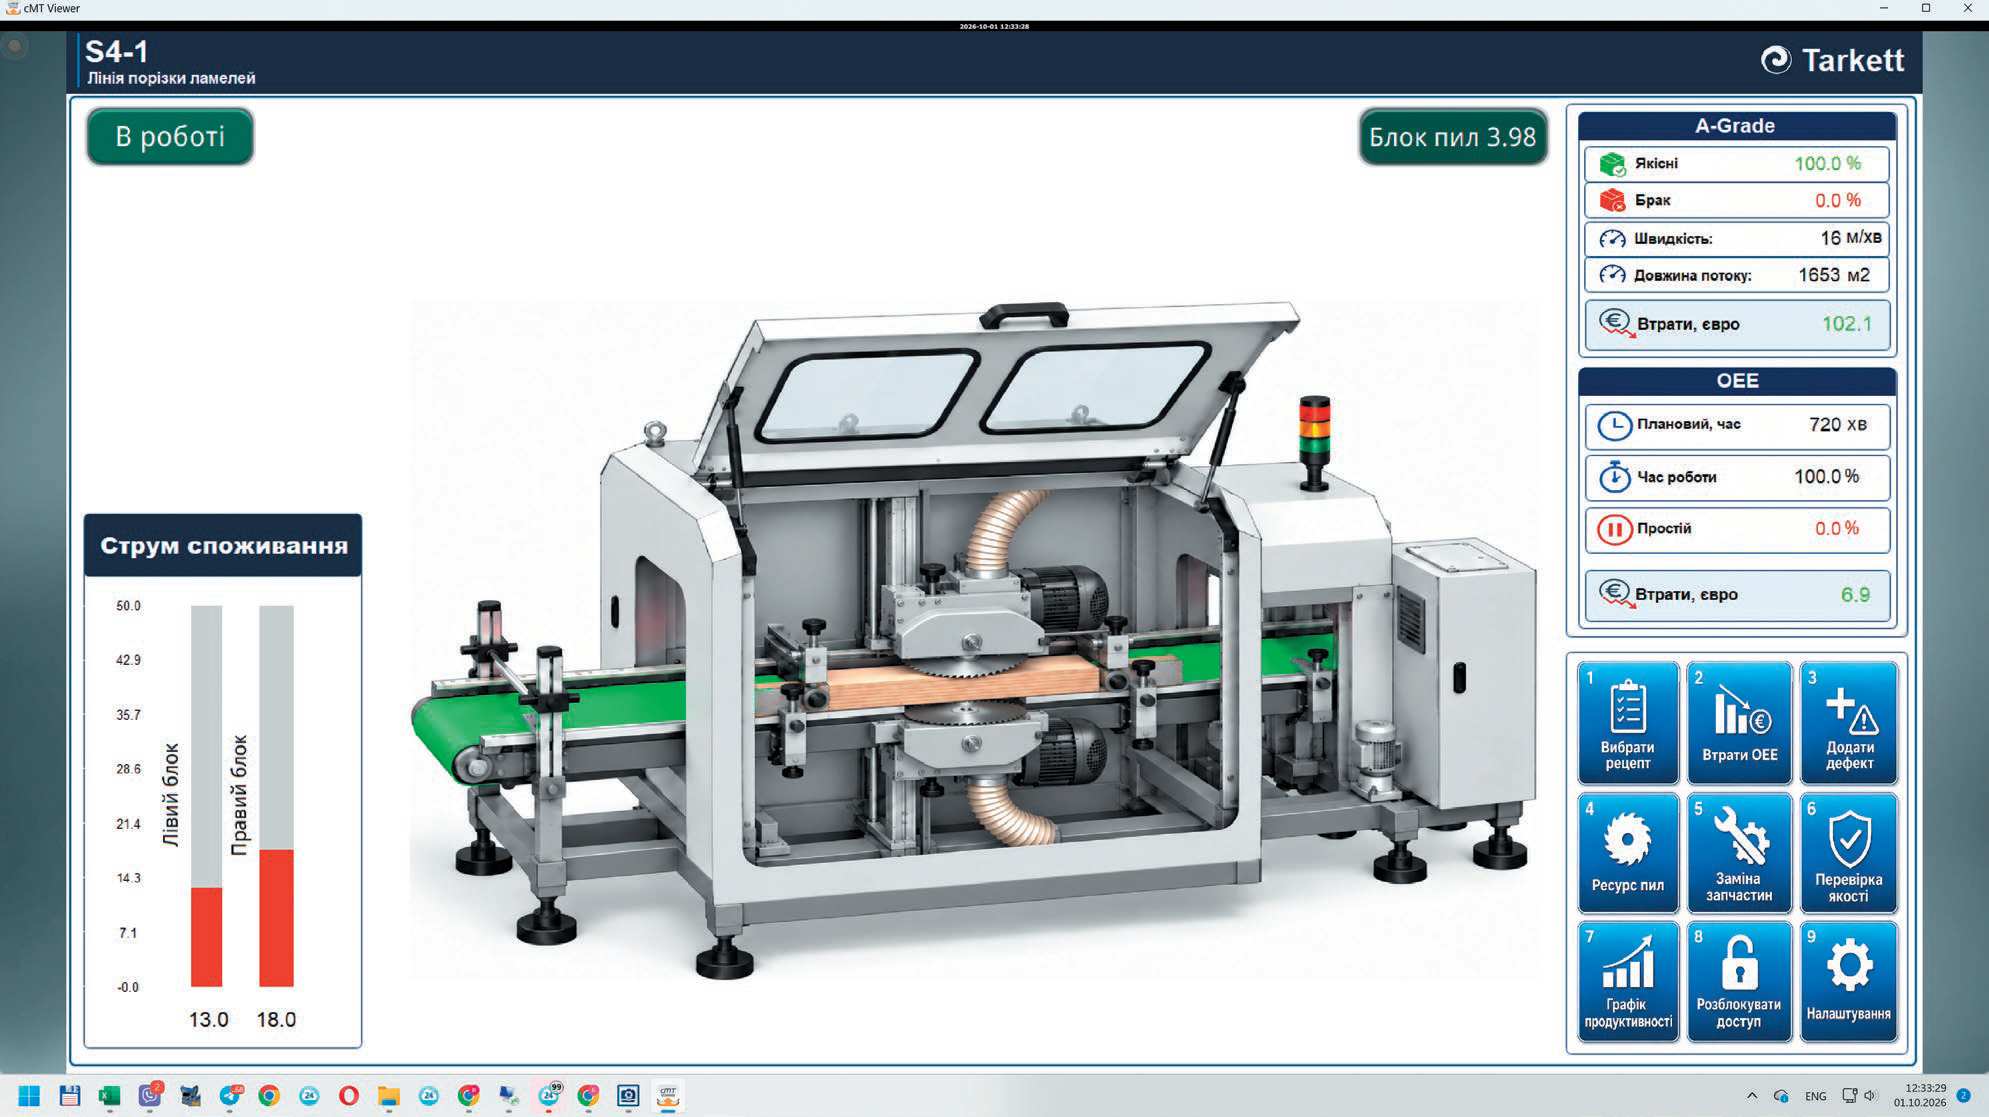This screenshot has height=1117, width=1989.
Task: Click the Струм споживання panel header
Action: [x=223, y=545]
